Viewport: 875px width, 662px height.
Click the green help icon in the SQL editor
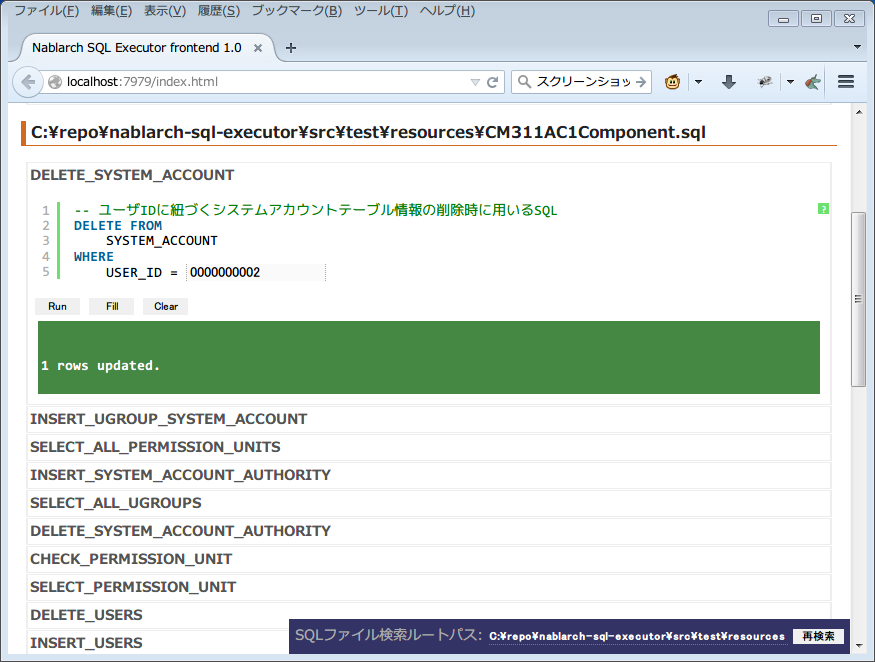pyautogui.click(x=823, y=209)
